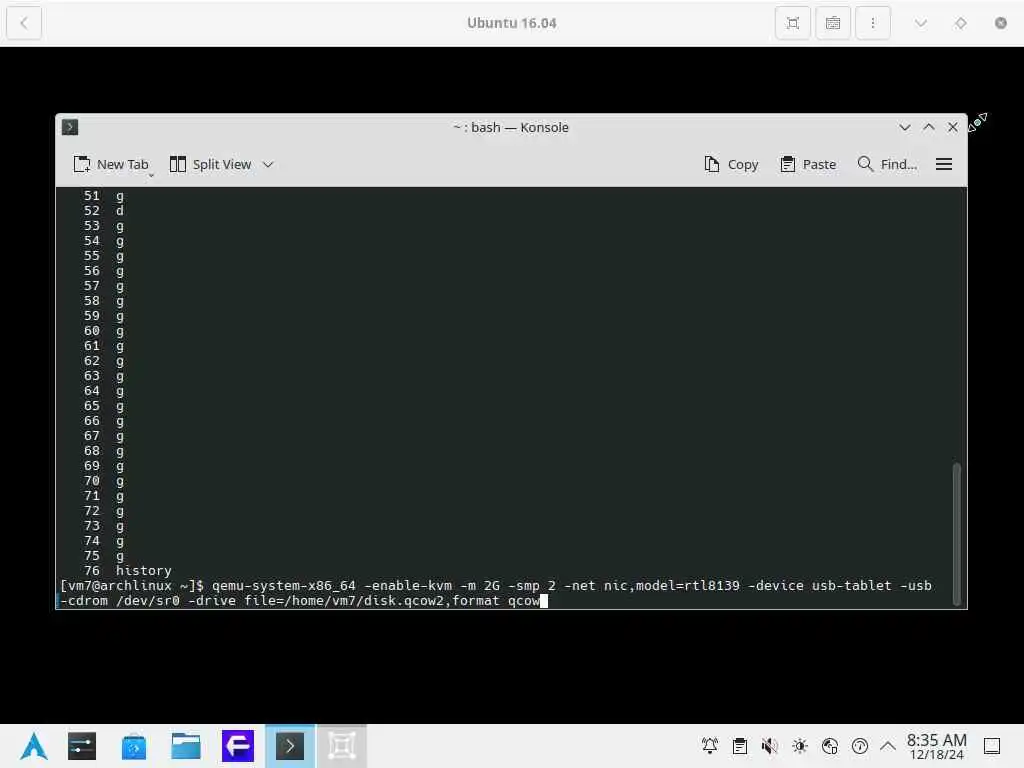Click the Copy button in Konsole
The image size is (1024, 768).
pos(731,165)
